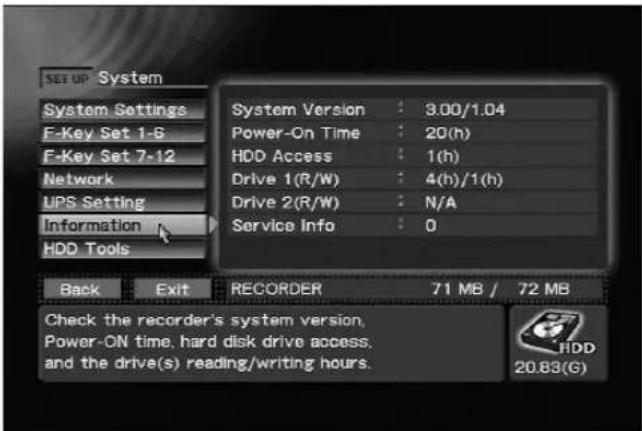This screenshot has width=642, height=431.
Task: Select the System Version row
Action: pos(414,110)
